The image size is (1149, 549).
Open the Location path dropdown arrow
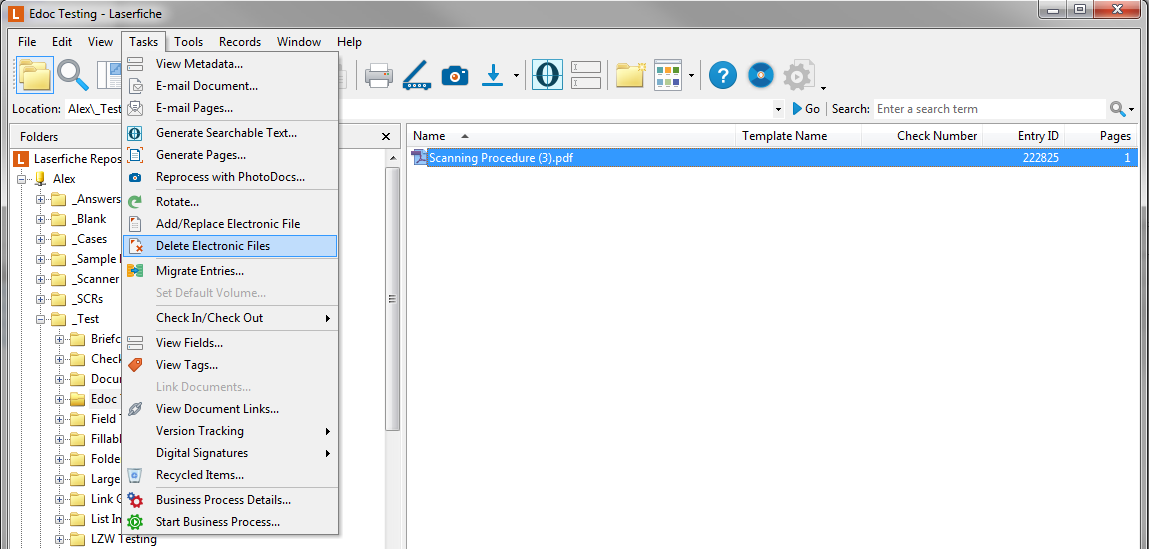tap(777, 109)
